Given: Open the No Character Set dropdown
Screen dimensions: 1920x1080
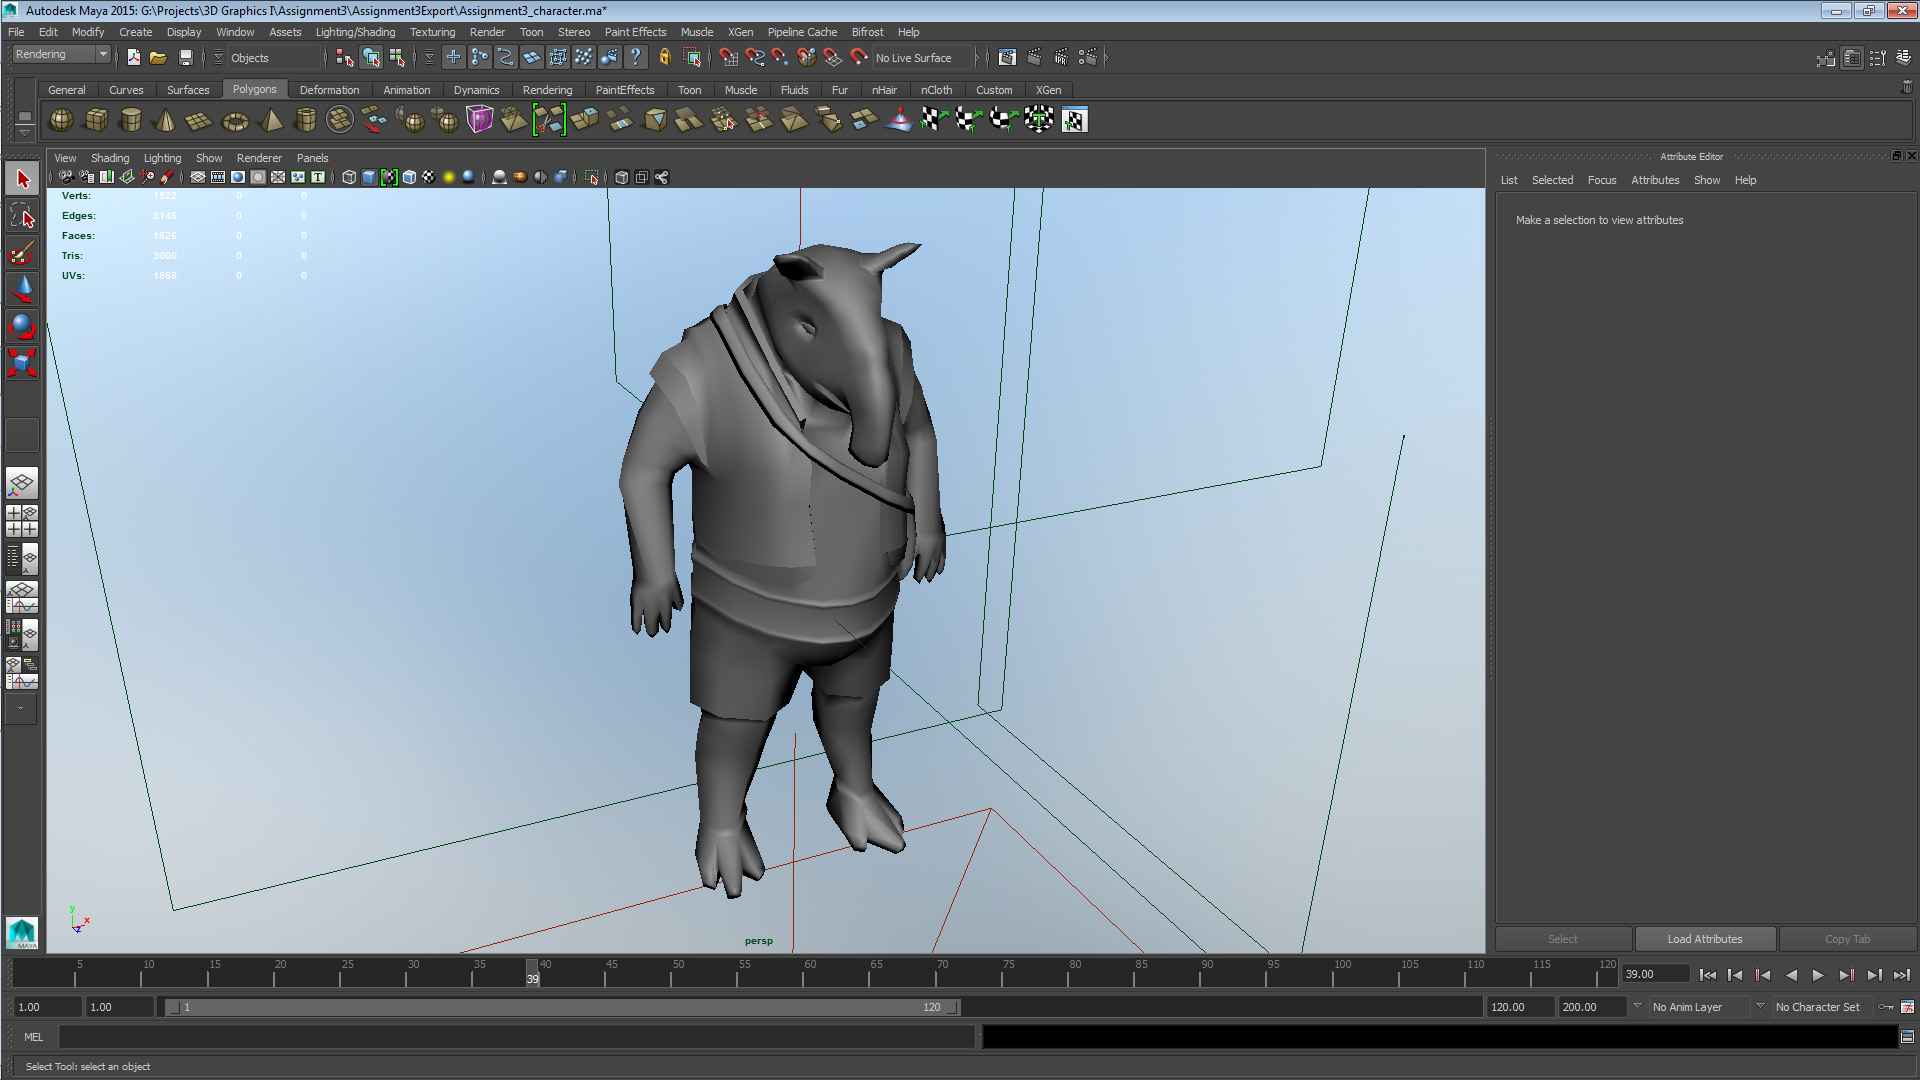Looking at the screenshot, I should coord(1820,1007).
